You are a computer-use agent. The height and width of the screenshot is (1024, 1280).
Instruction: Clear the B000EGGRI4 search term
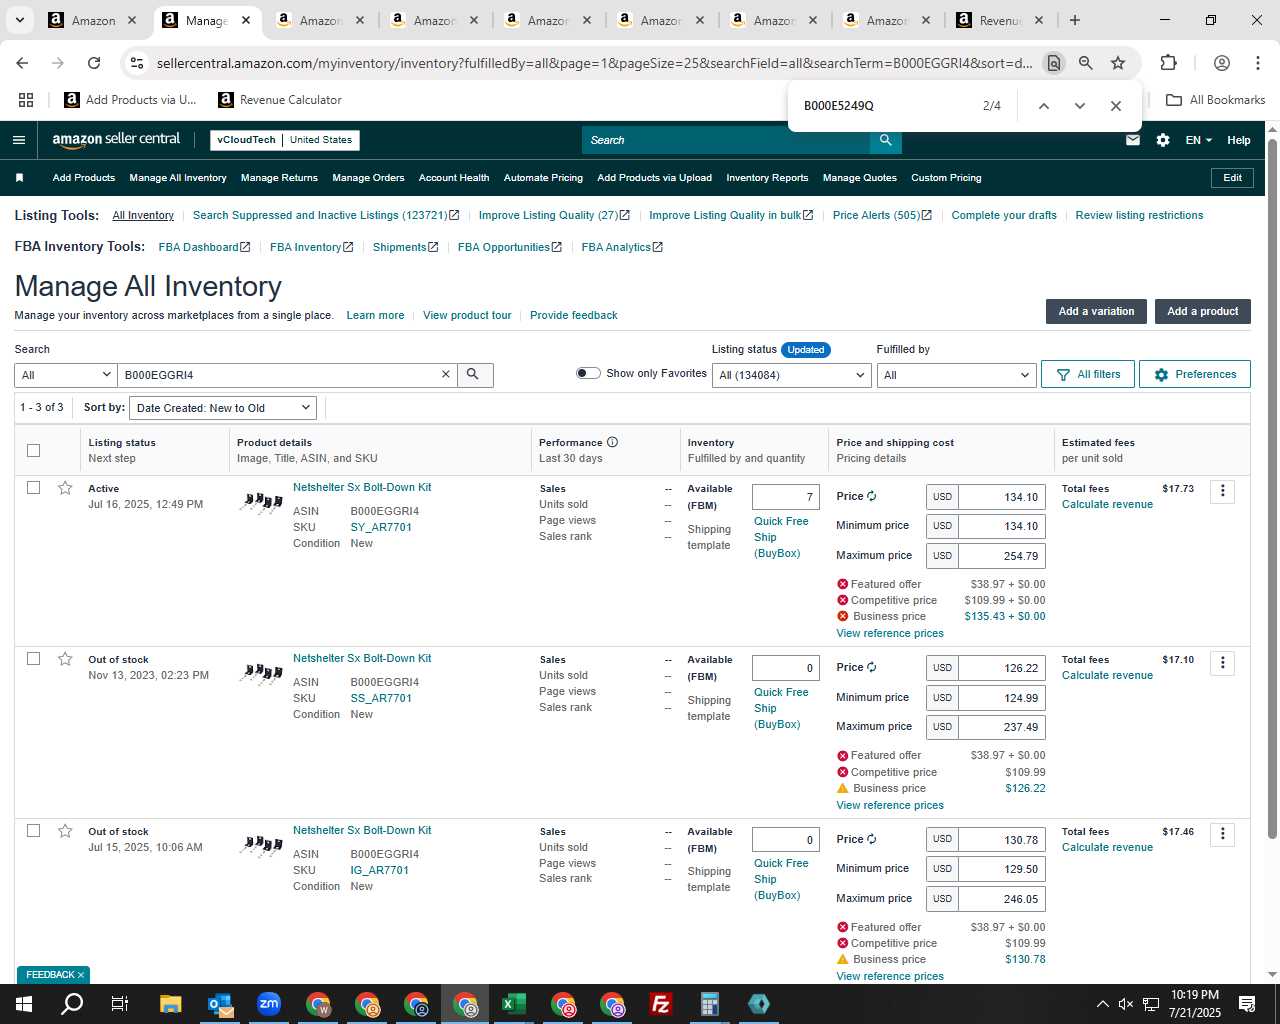(446, 374)
